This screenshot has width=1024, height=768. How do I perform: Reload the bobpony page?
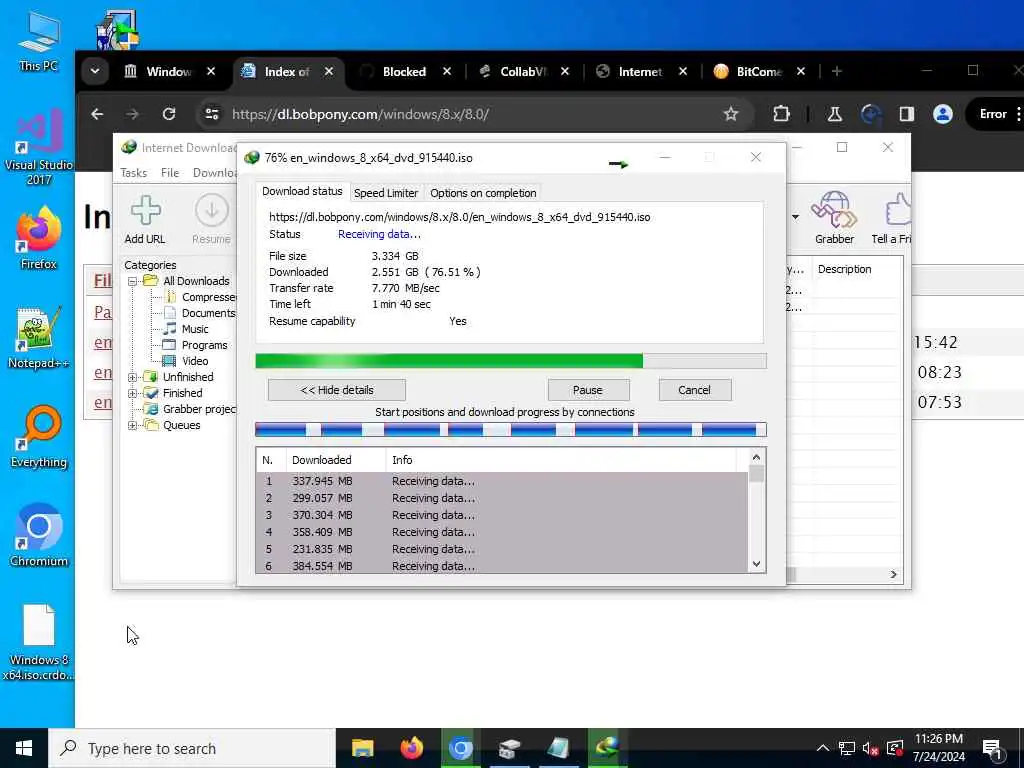pyautogui.click(x=169, y=114)
